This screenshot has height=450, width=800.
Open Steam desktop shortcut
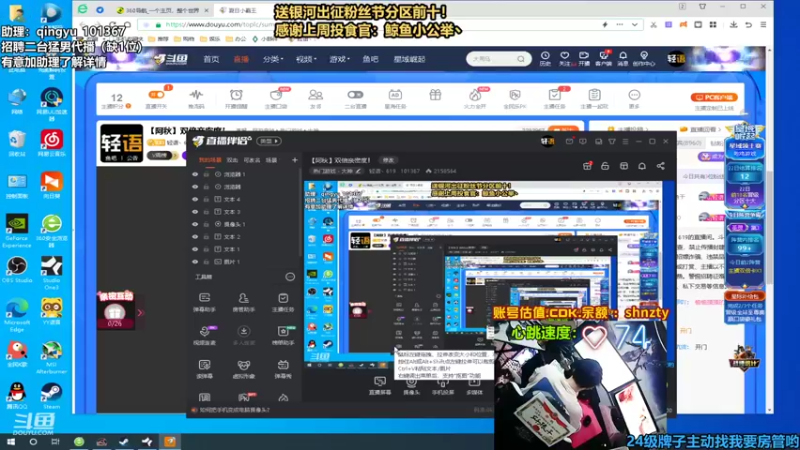pyautogui.click(x=52, y=396)
